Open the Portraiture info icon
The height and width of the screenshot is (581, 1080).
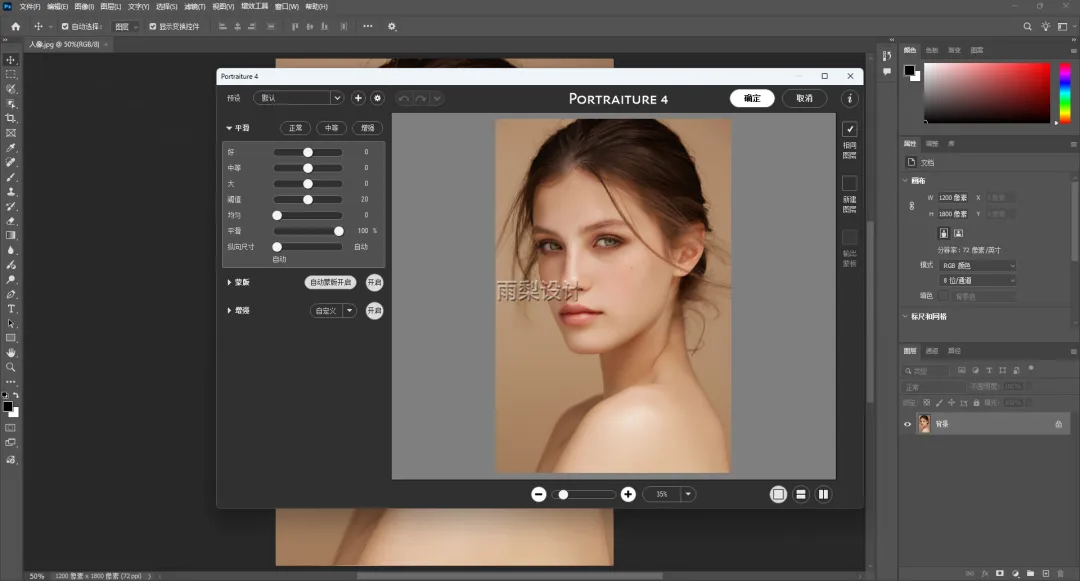849,98
